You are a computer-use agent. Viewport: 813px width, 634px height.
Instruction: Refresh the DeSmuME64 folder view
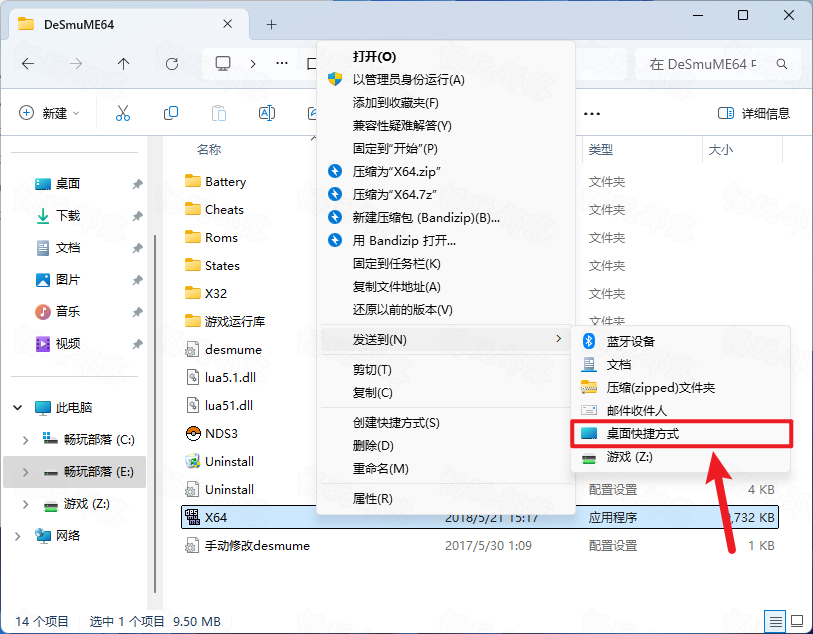[x=172, y=64]
